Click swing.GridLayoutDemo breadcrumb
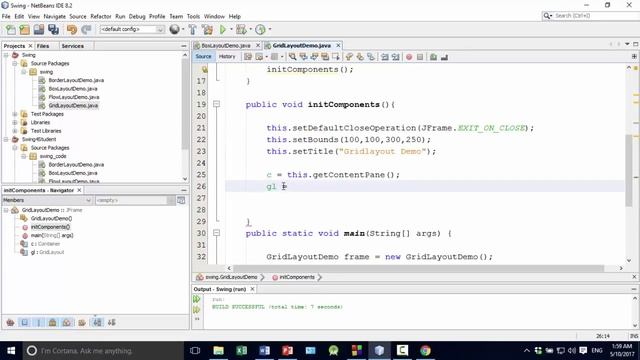This screenshot has height=360, width=640. (x=231, y=277)
